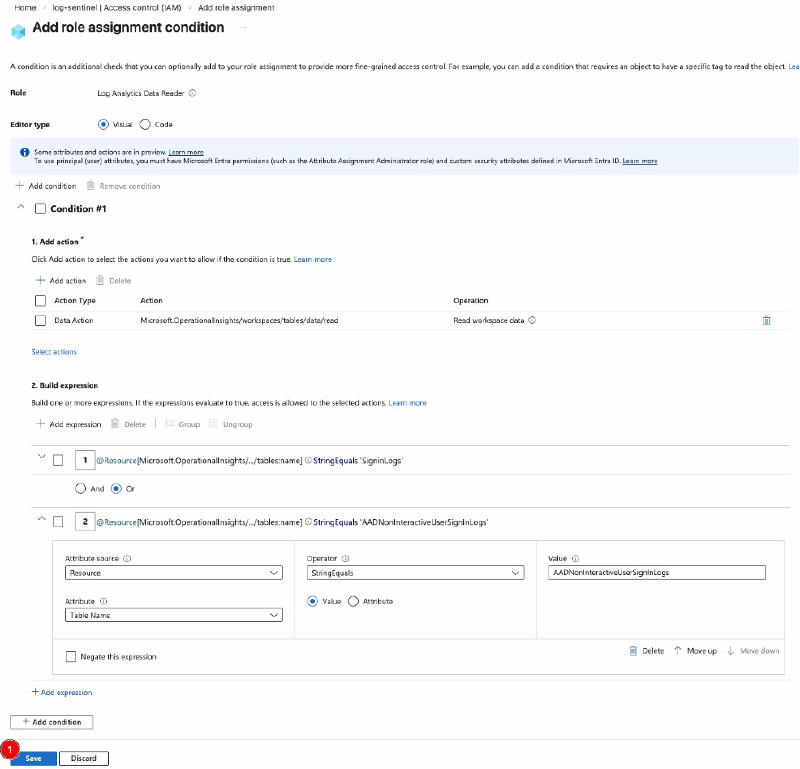Image resolution: width=800 pixels, height=769 pixels.
Task: Click the info icon next to Attribute source
Action: [127, 558]
